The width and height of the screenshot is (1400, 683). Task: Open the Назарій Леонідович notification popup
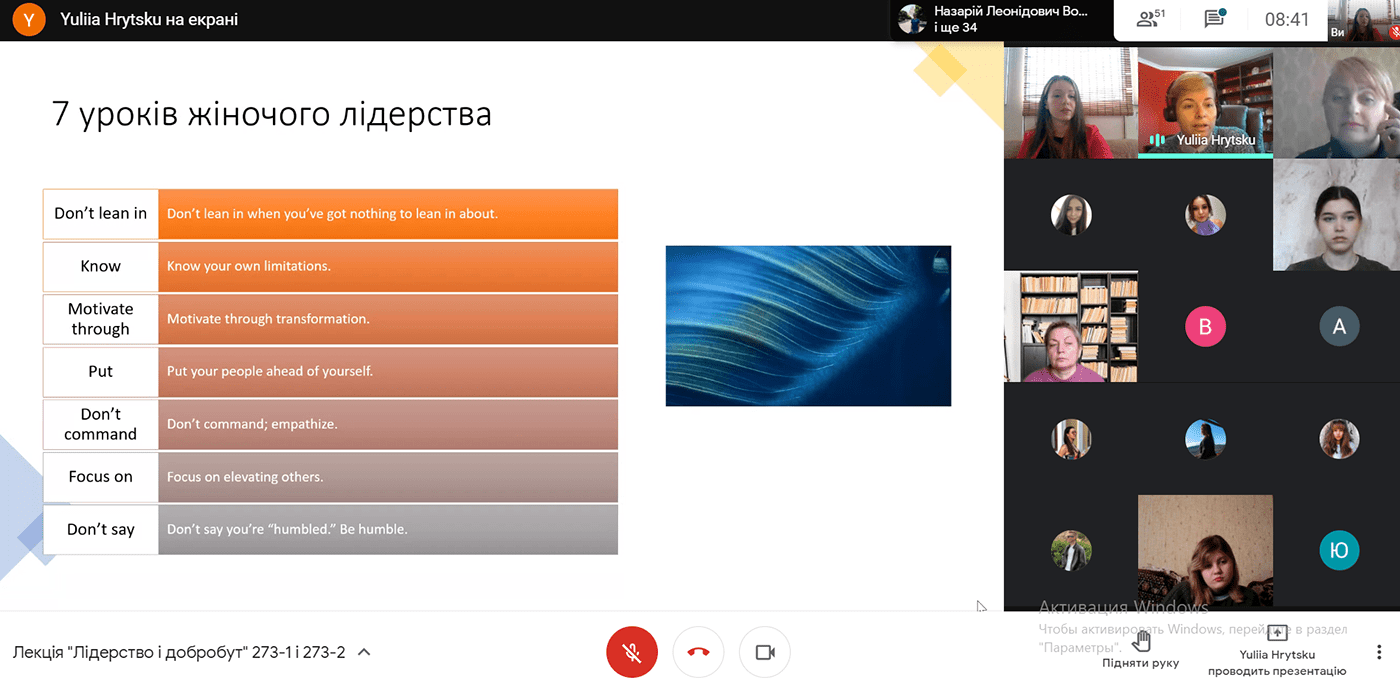pos(1001,19)
